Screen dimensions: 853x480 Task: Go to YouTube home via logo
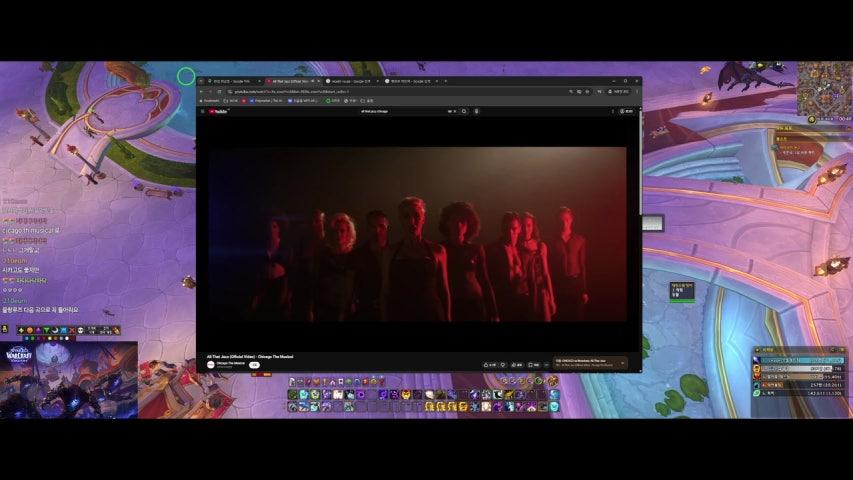point(218,112)
